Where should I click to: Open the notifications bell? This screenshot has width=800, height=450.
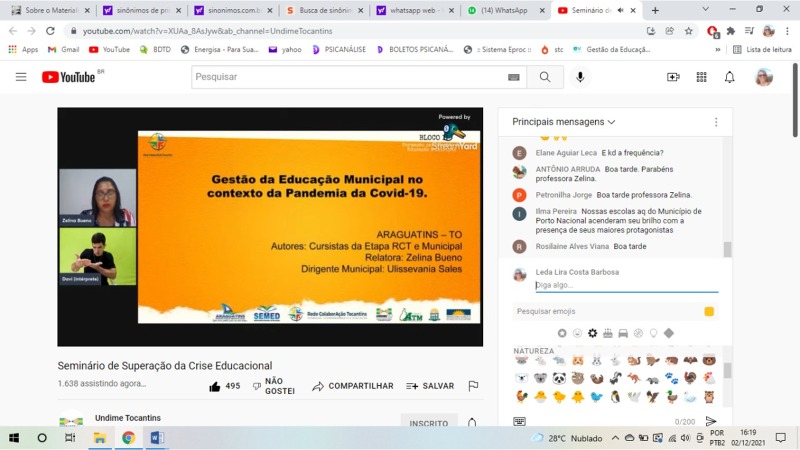[730, 77]
